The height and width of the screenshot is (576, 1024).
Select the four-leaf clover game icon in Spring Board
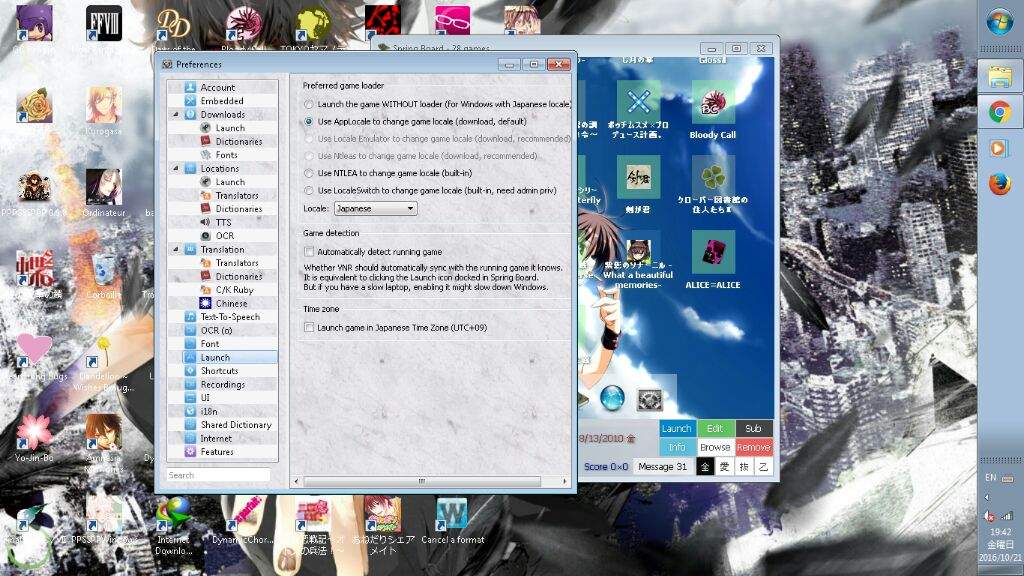712,178
